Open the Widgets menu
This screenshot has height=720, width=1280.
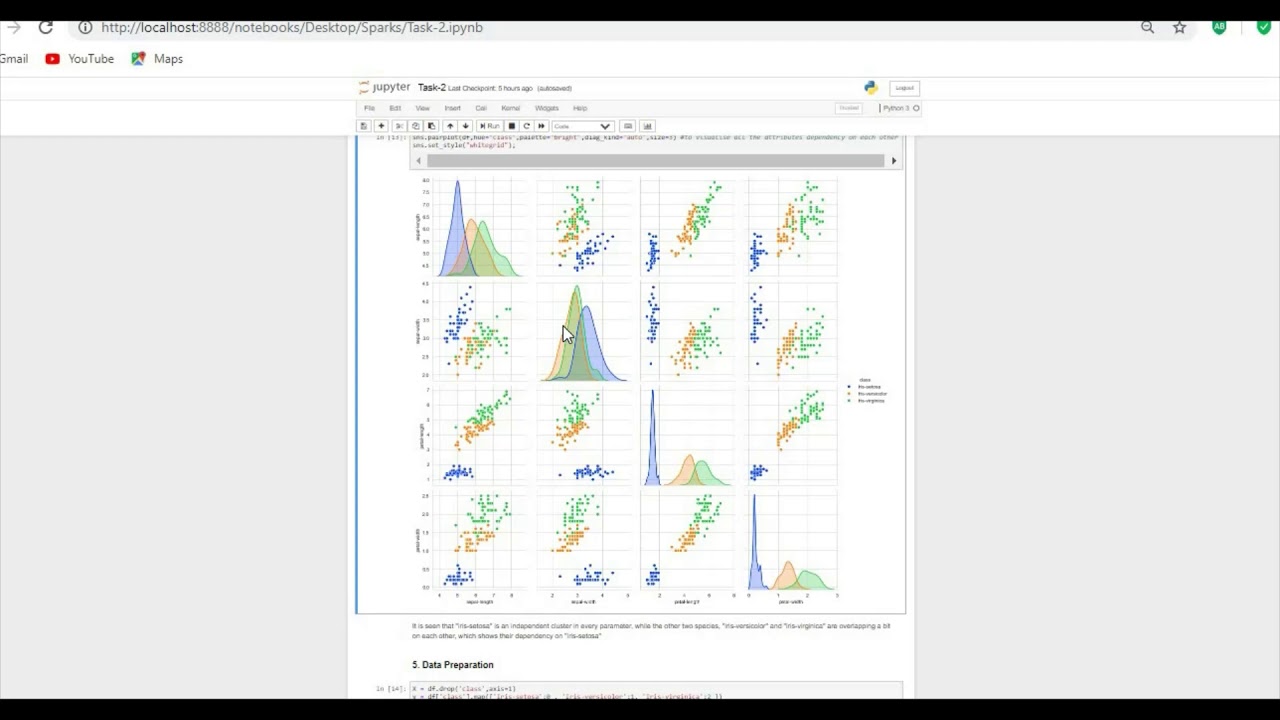coord(546,108)
